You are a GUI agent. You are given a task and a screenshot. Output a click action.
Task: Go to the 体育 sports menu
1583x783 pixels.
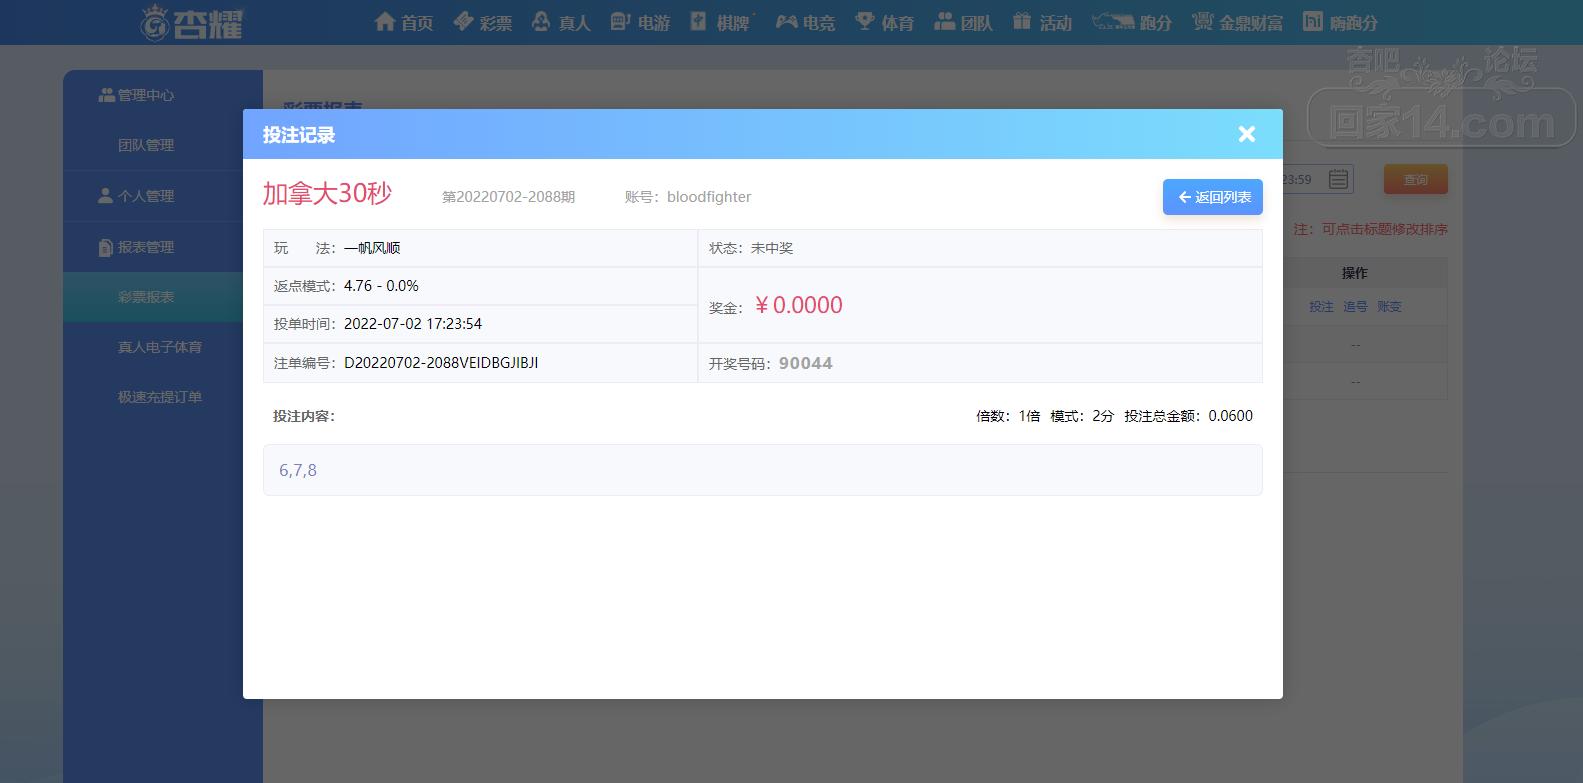pyautogui.click(x=885, y=22)
